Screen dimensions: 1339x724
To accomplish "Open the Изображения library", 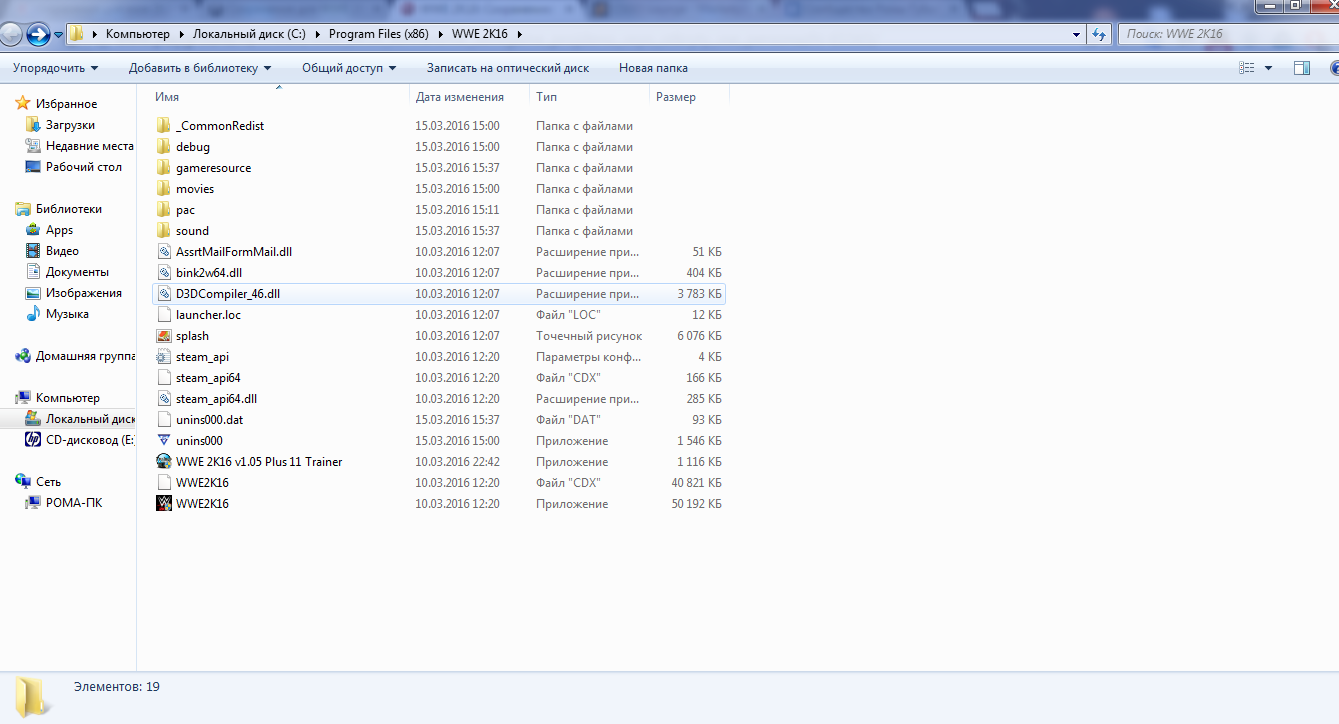I will click(x=73, y=293).
